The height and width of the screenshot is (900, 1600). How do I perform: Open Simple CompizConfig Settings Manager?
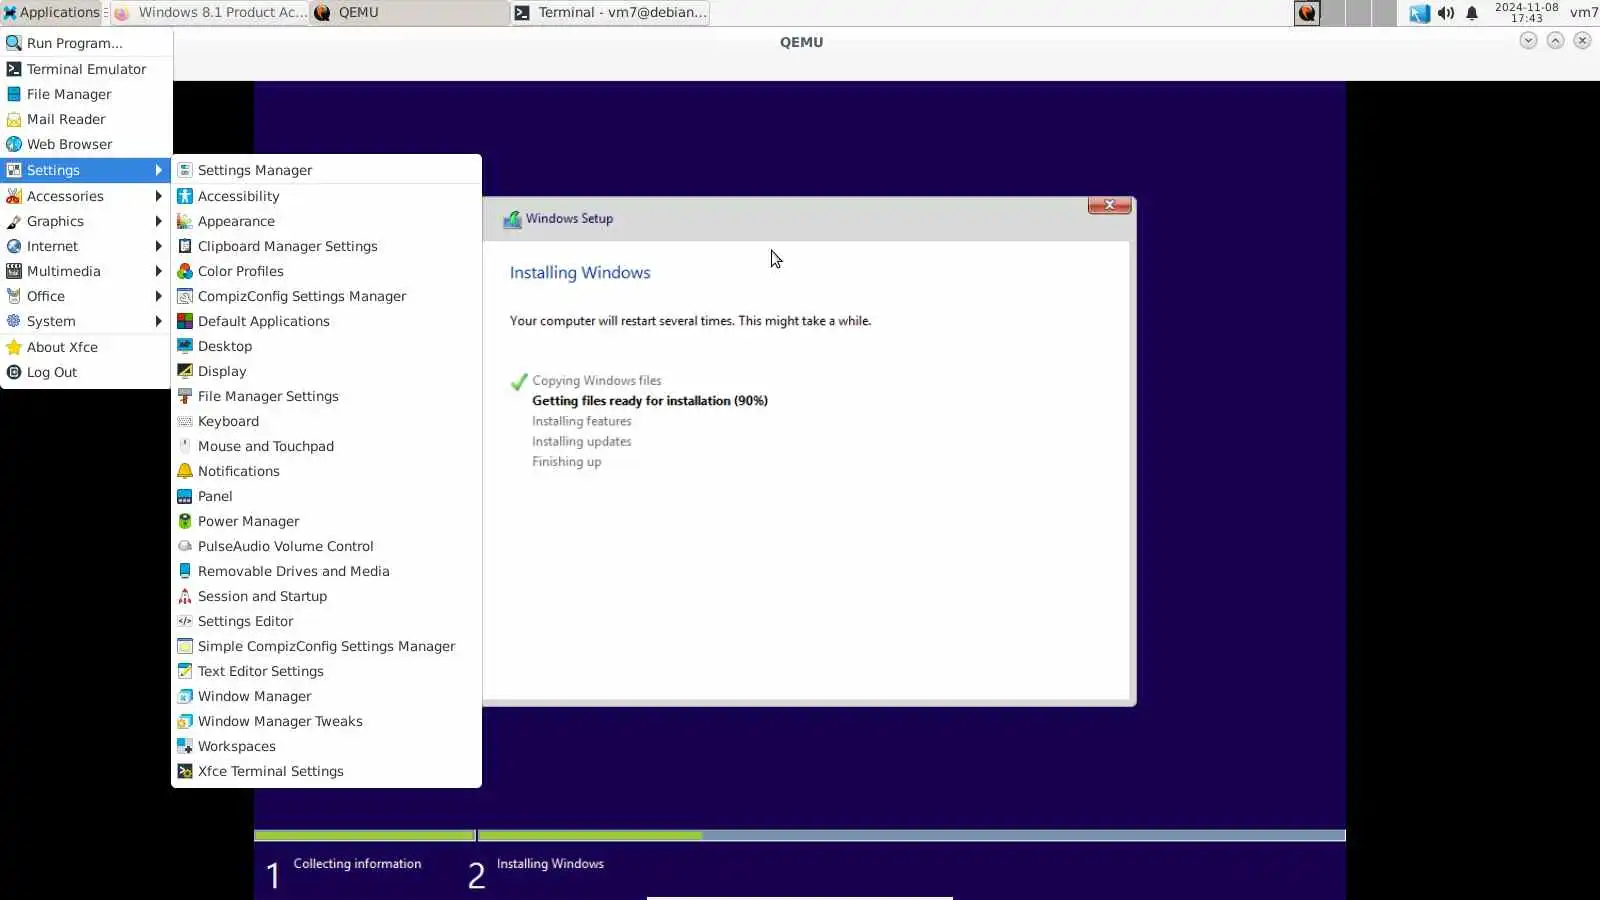[x=326, y=646]
